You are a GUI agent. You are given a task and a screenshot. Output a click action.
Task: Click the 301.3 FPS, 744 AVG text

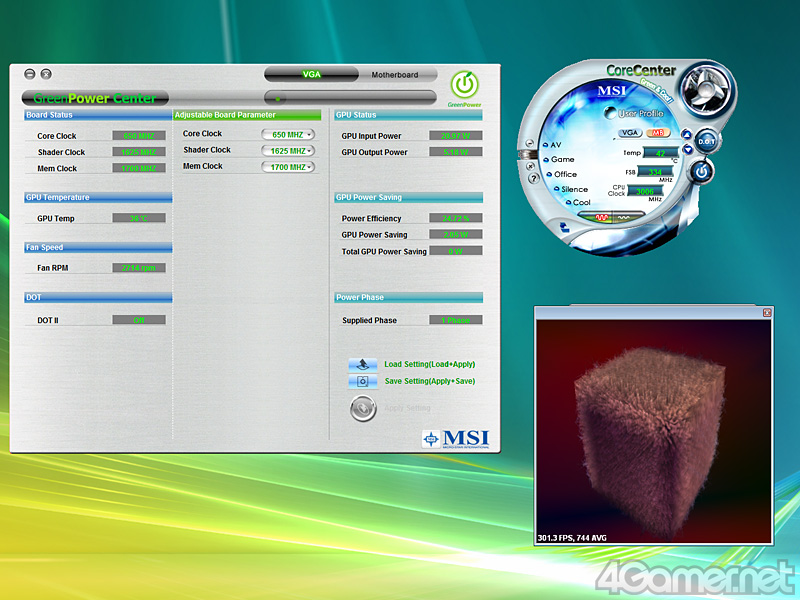572,538
